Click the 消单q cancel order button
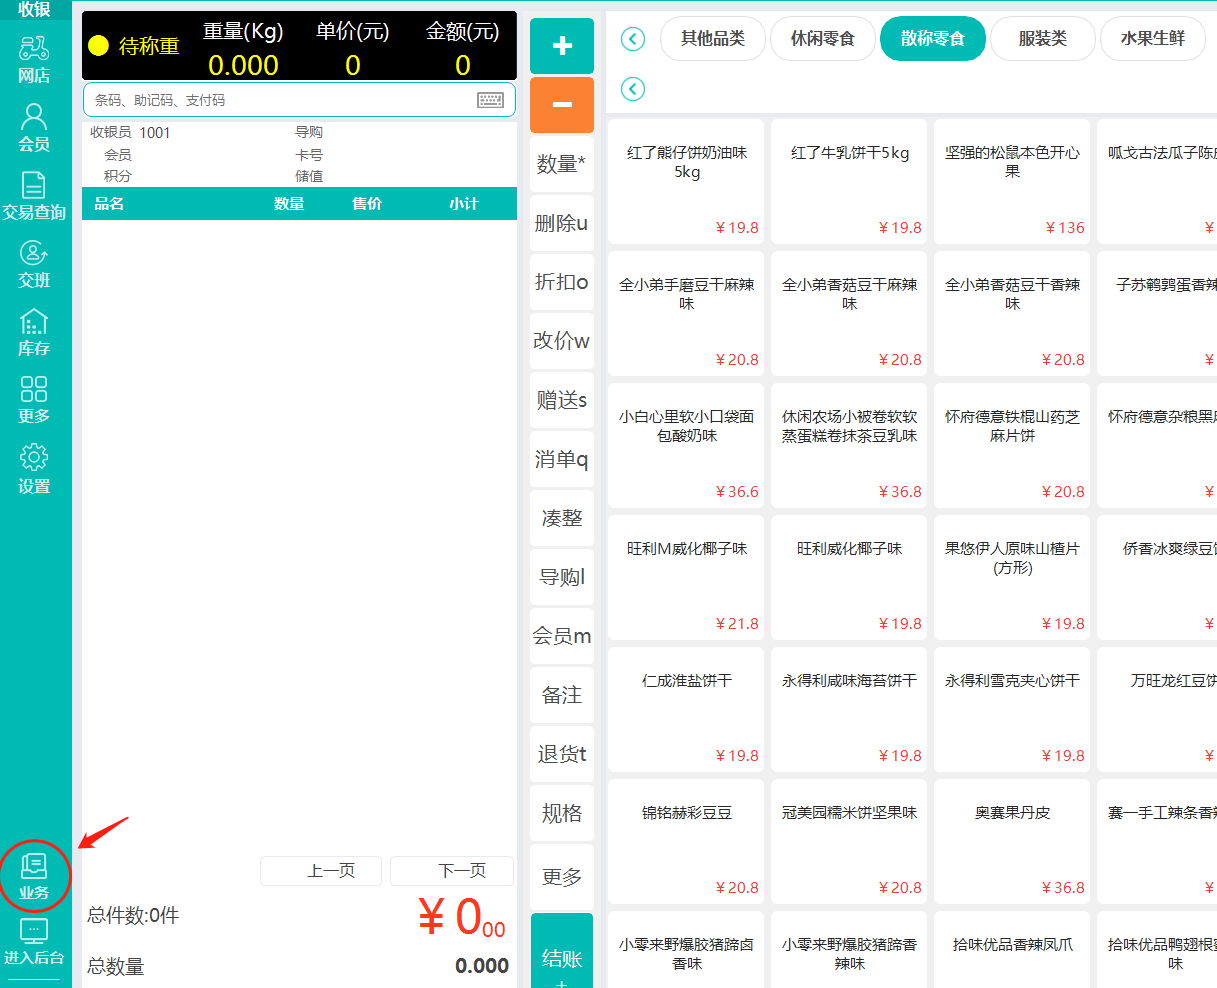The width and height of the screenshot is (1217, 988). pos(562,459)
